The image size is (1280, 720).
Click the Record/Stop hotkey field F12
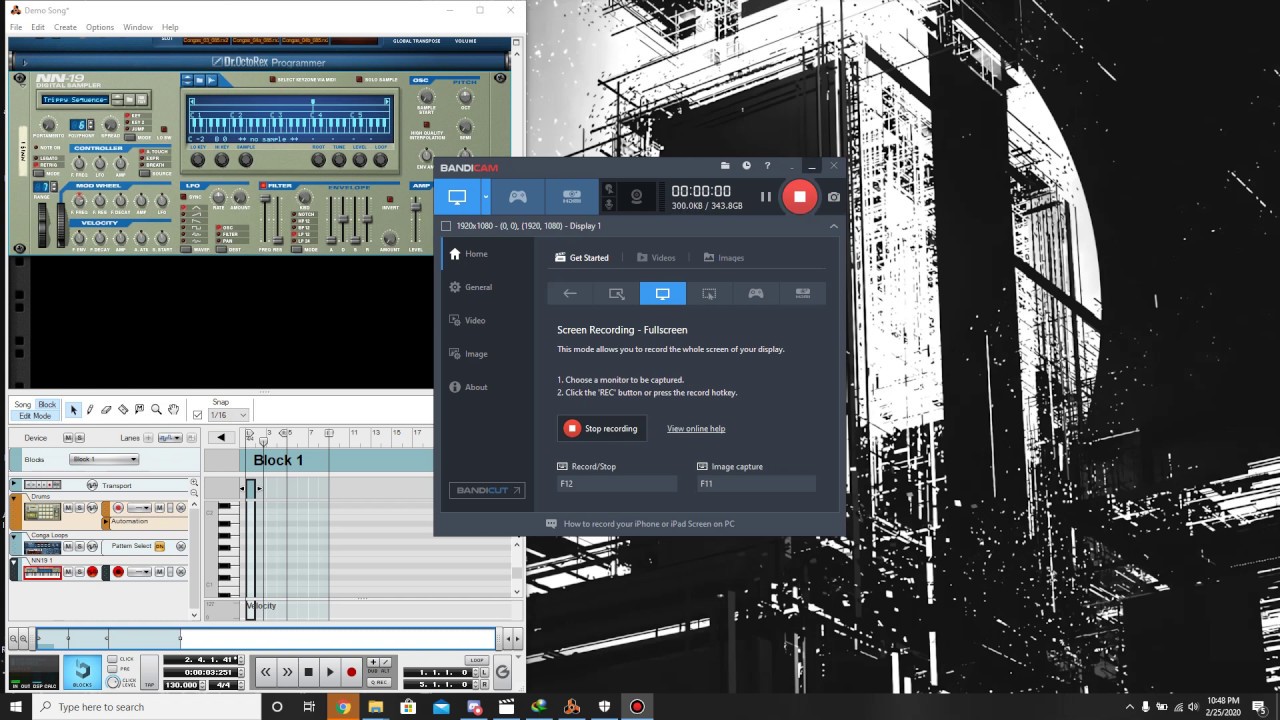point(617,483)
